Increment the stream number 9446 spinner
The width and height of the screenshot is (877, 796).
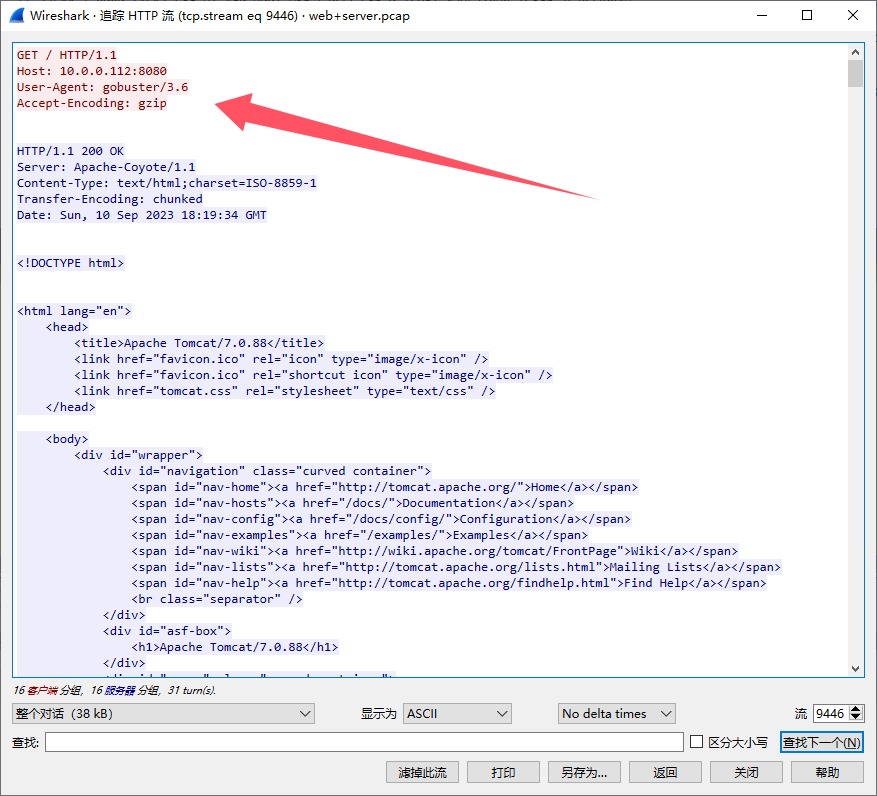pos(854,709)
